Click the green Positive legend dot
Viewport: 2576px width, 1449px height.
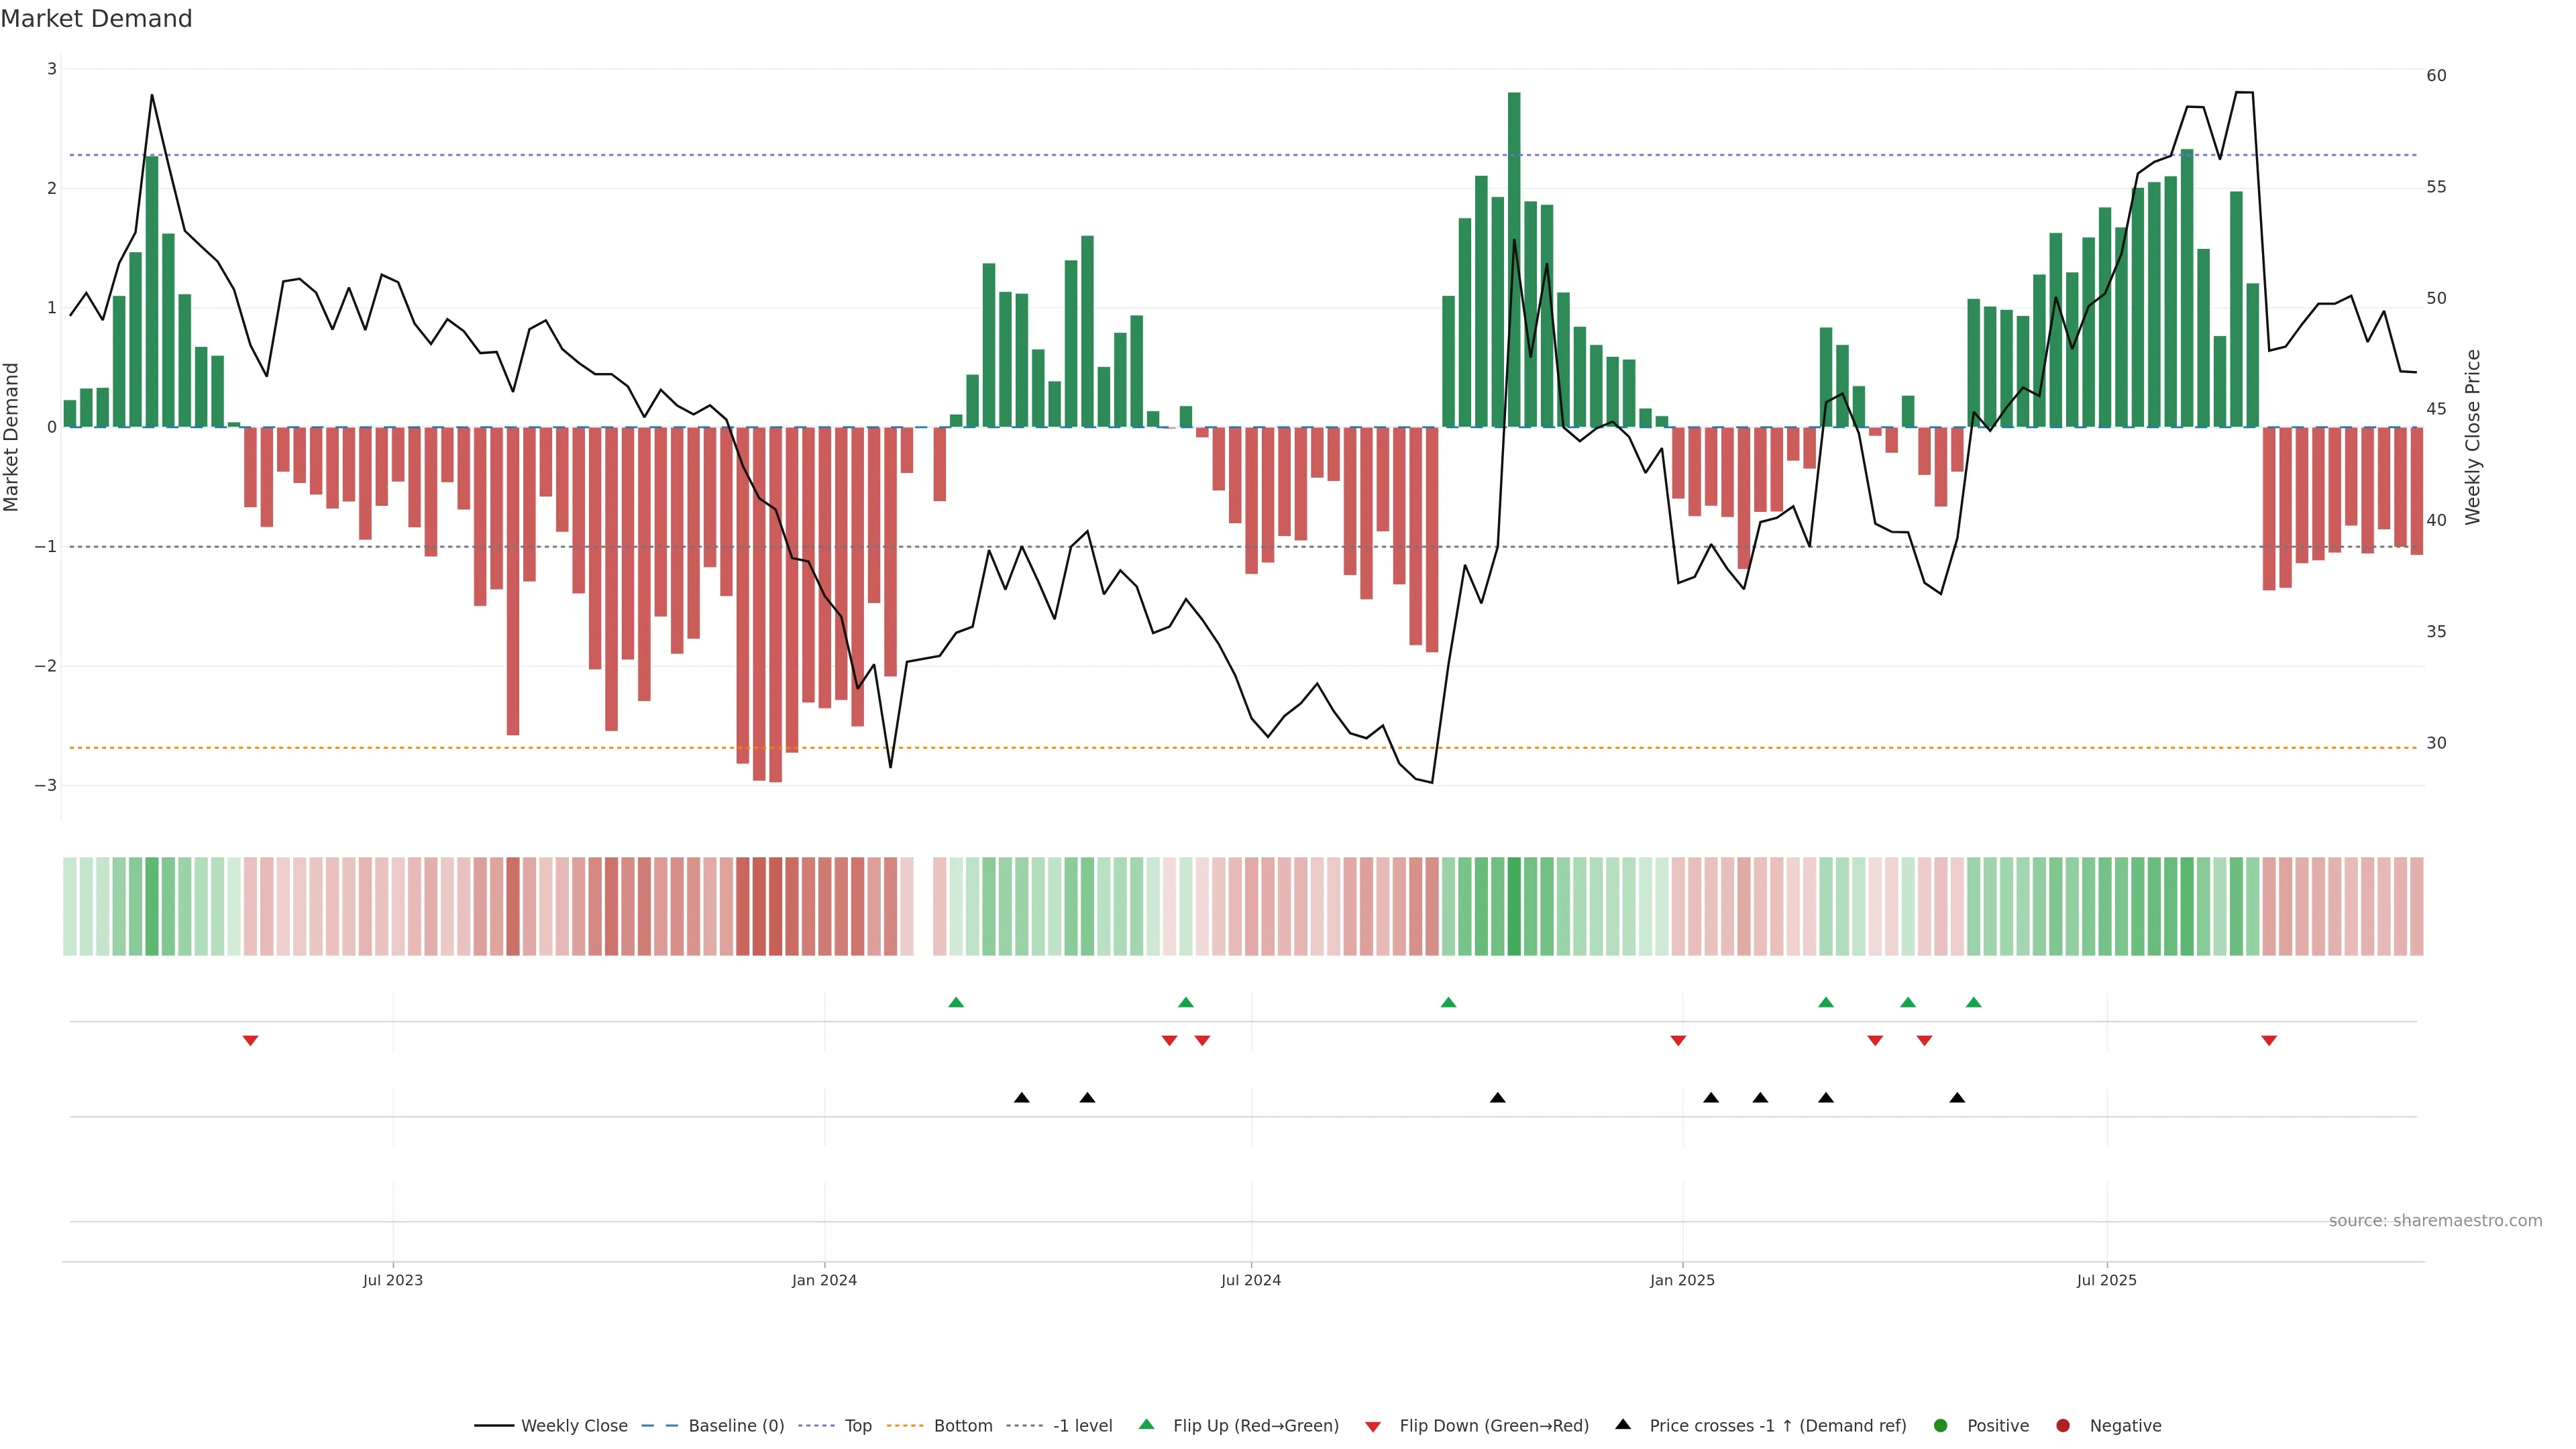(1941, 1425)
